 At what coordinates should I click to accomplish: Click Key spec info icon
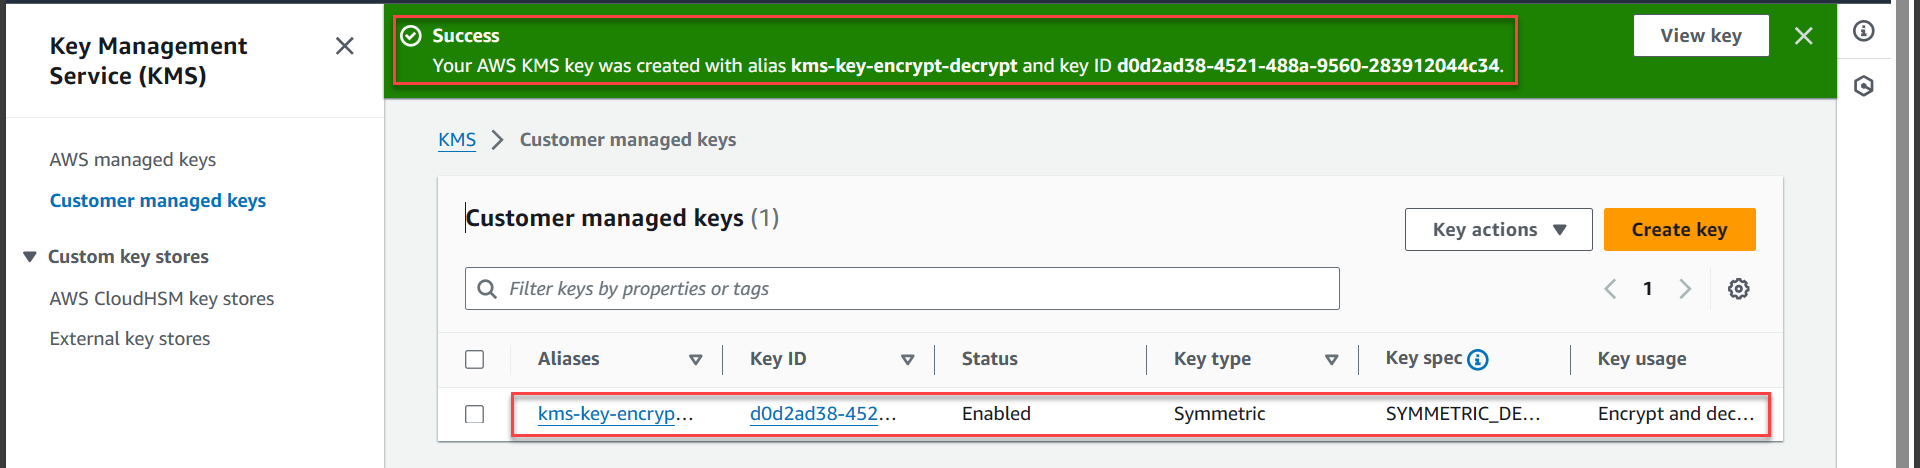[1478, 360]
